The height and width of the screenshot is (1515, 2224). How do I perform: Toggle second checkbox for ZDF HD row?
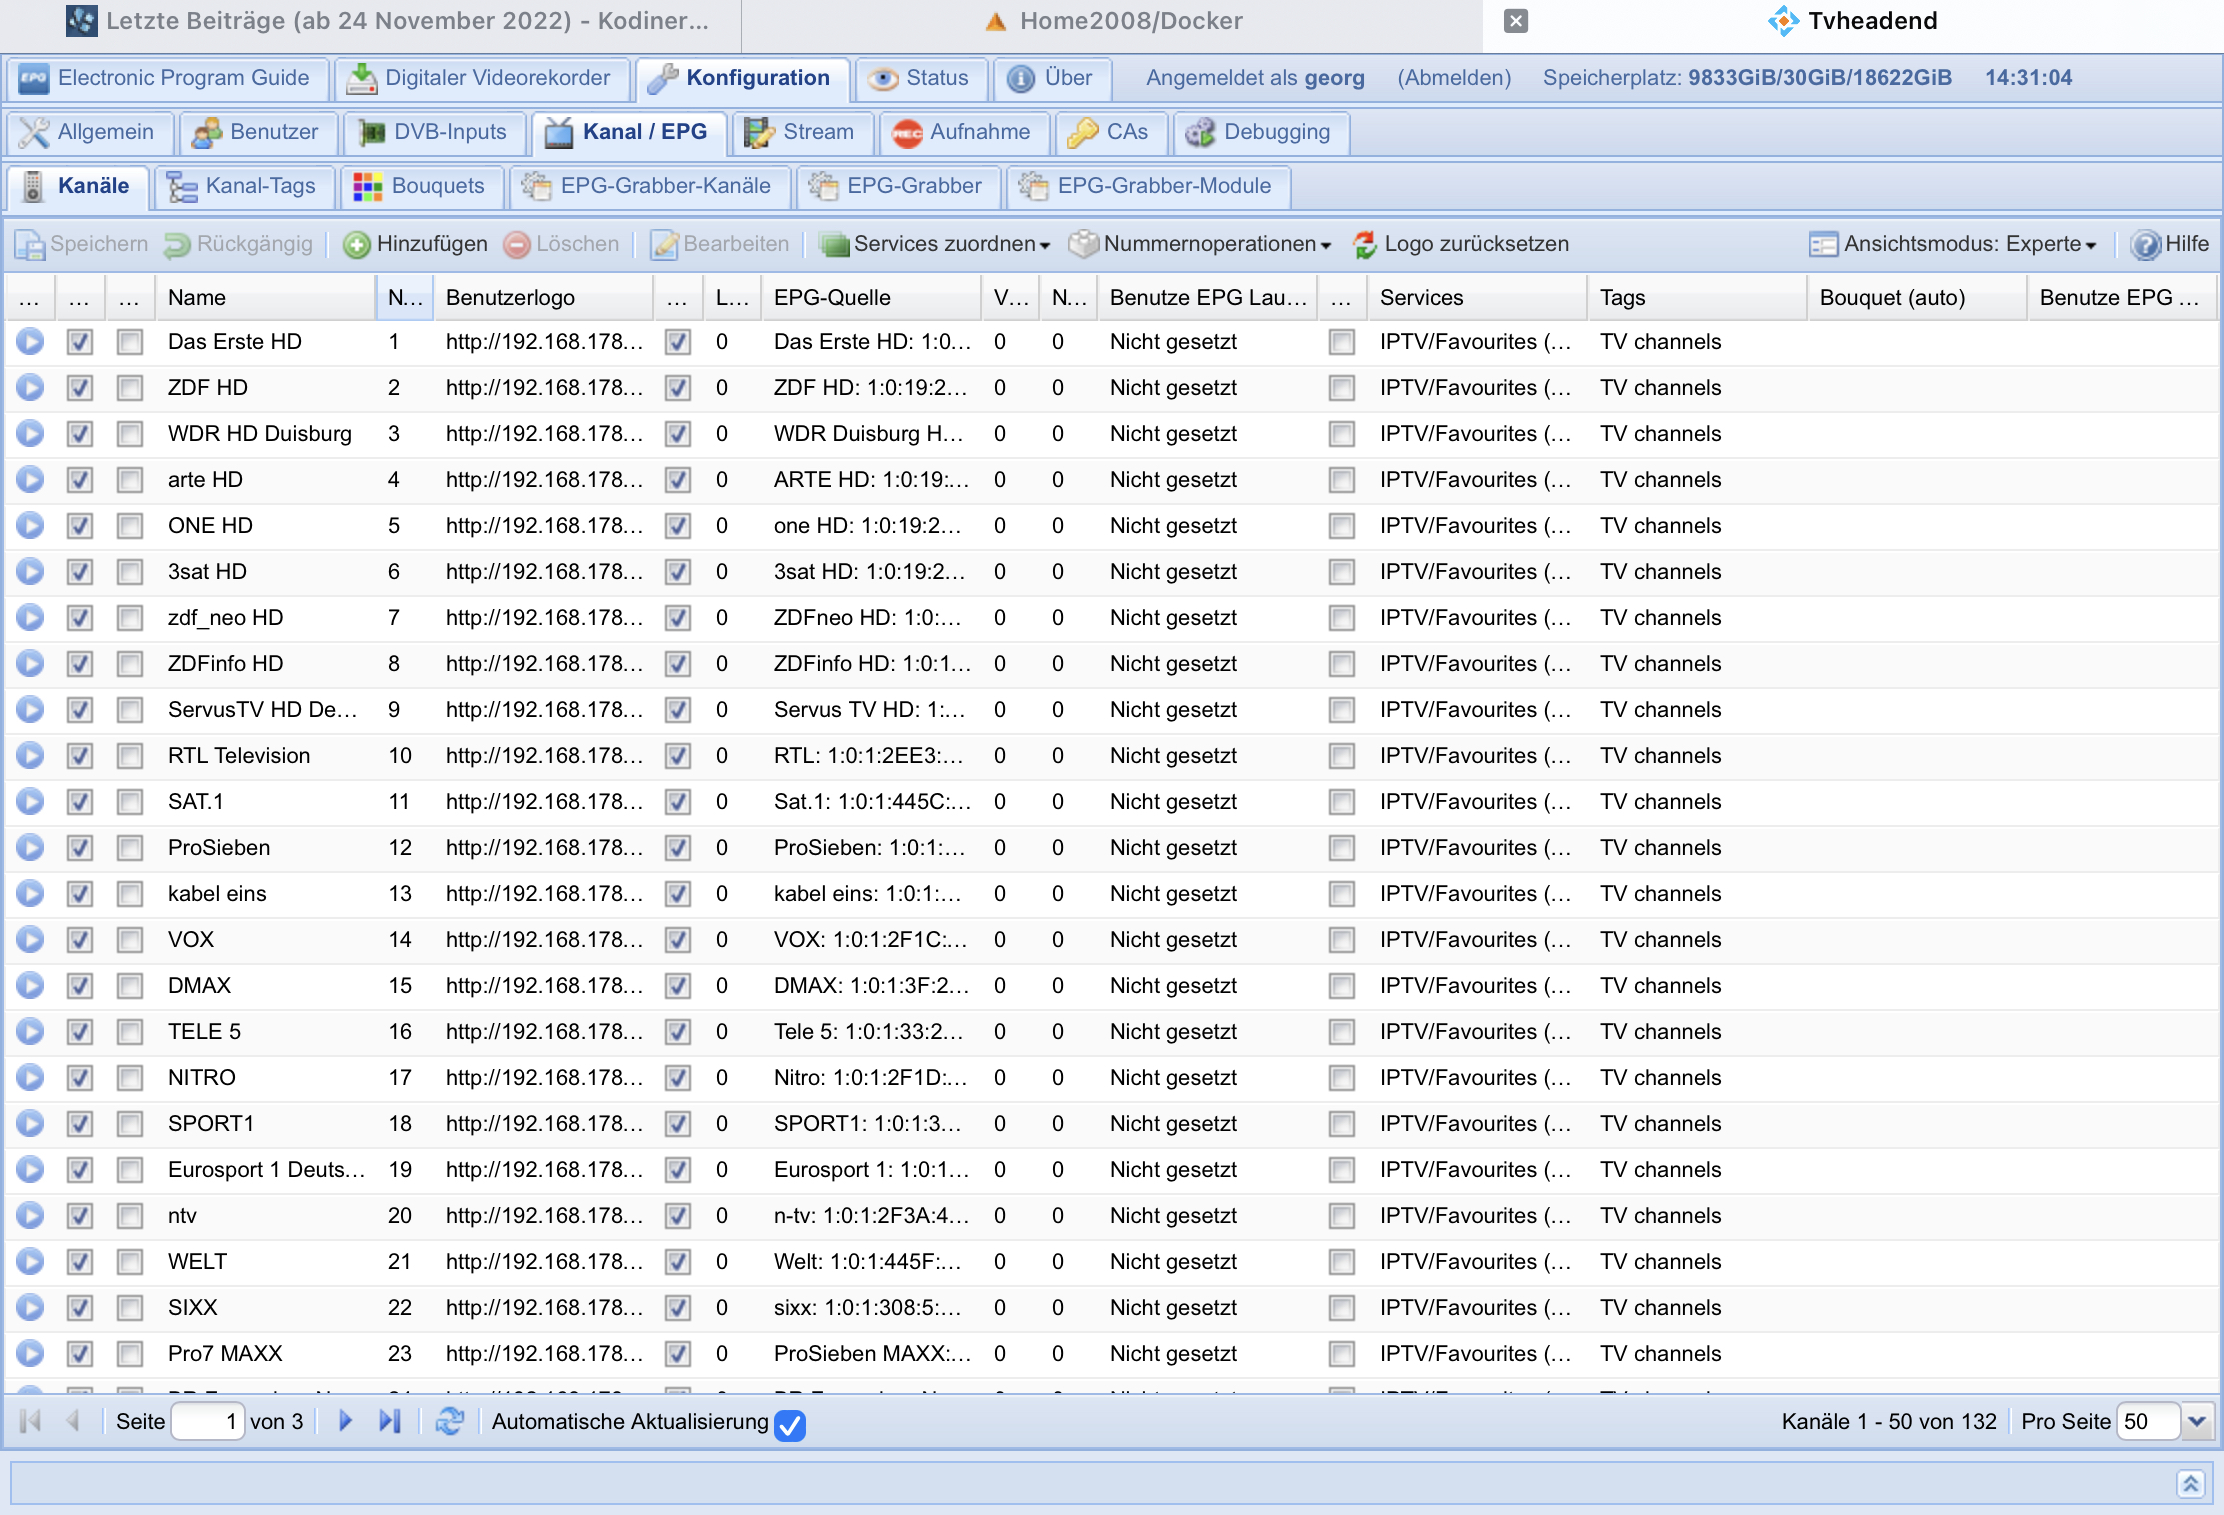[x=130, y=388]
